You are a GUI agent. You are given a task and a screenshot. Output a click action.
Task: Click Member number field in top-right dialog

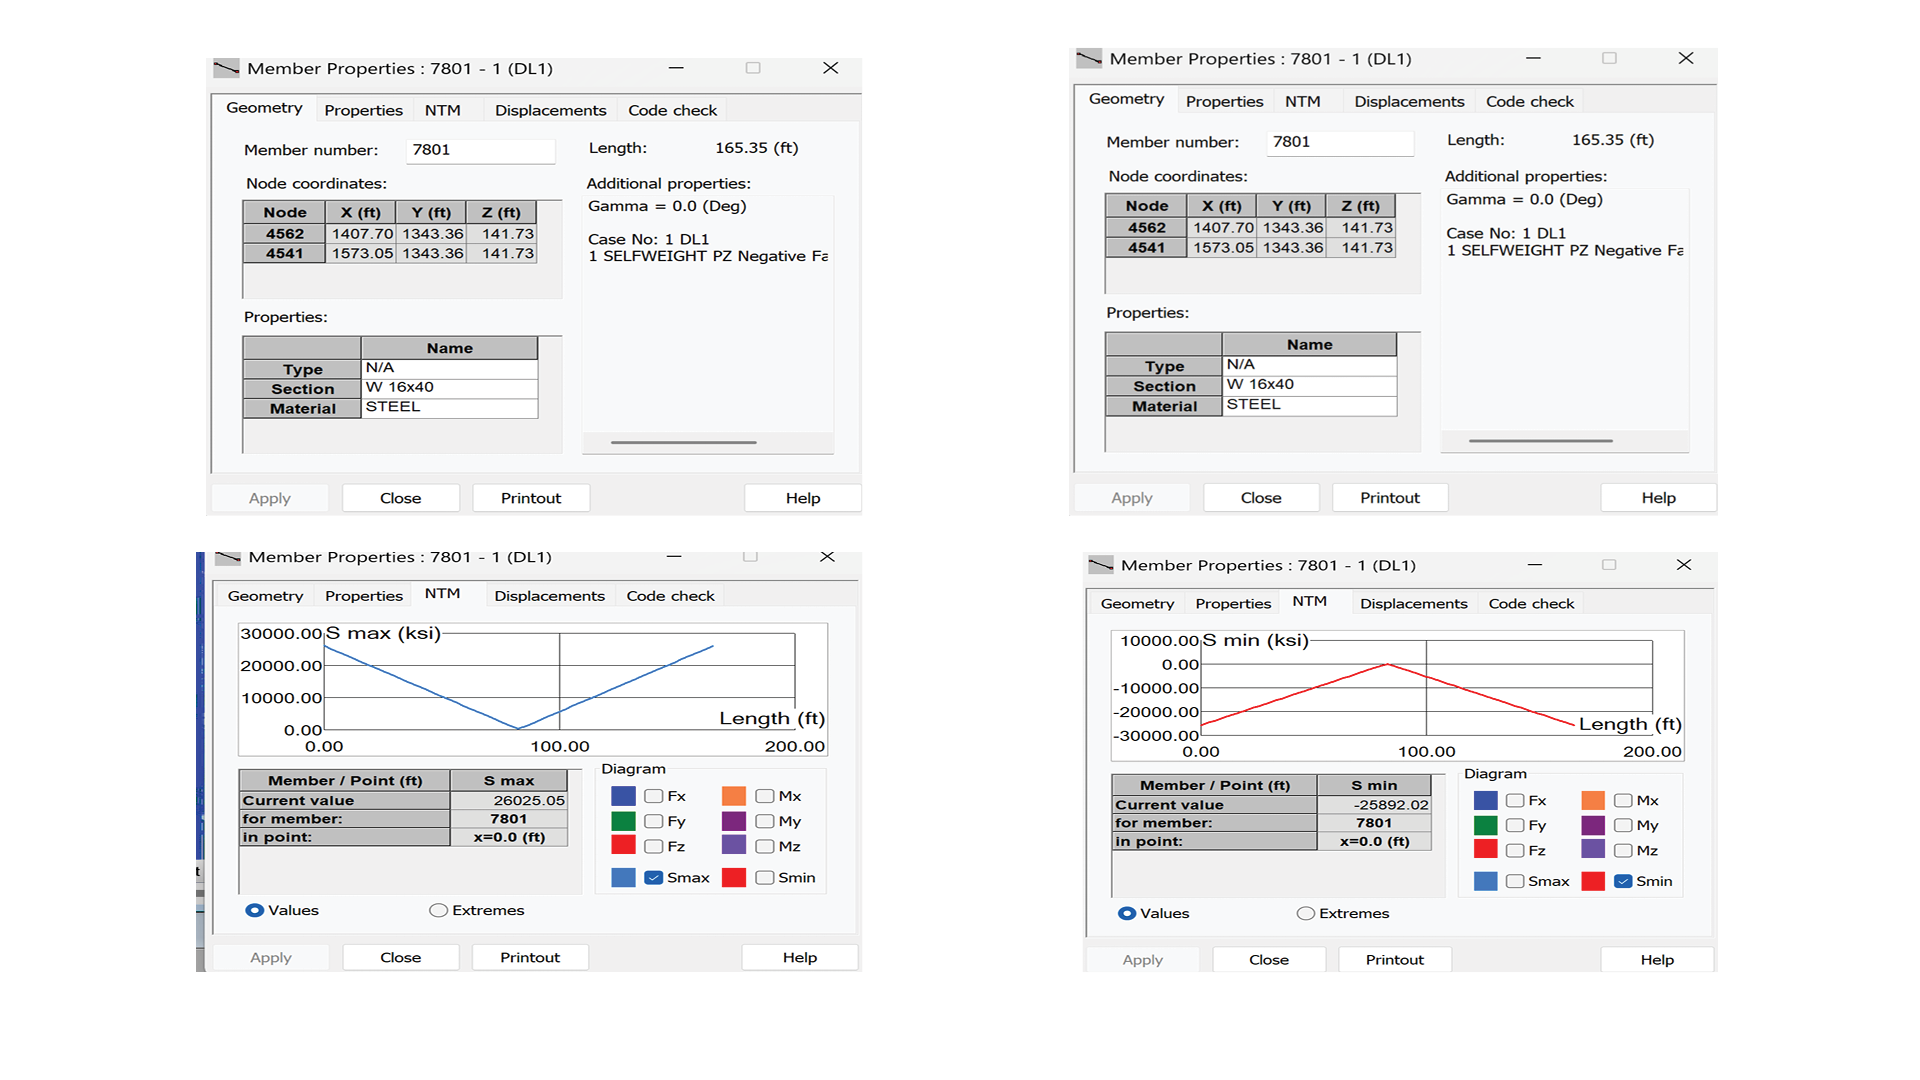click(x=1340, y=142)
